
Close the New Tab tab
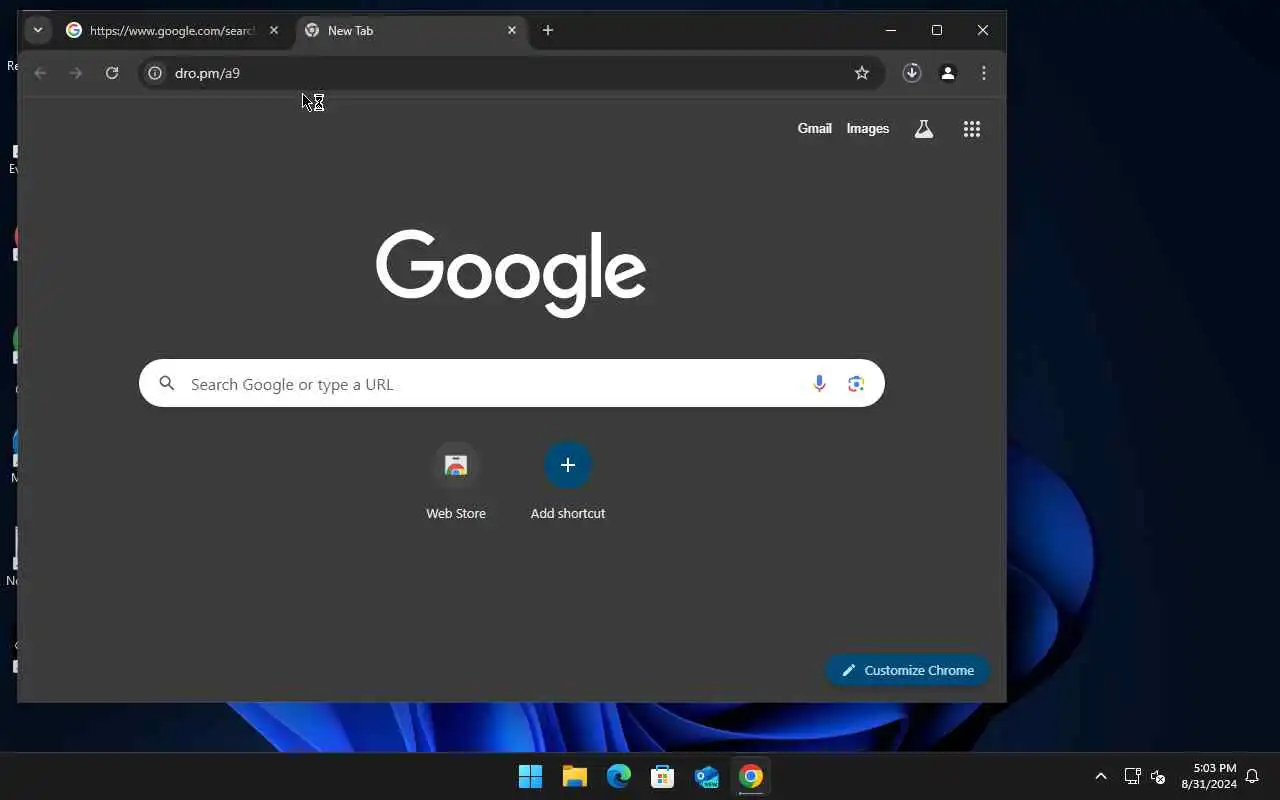tap(512, 31)
